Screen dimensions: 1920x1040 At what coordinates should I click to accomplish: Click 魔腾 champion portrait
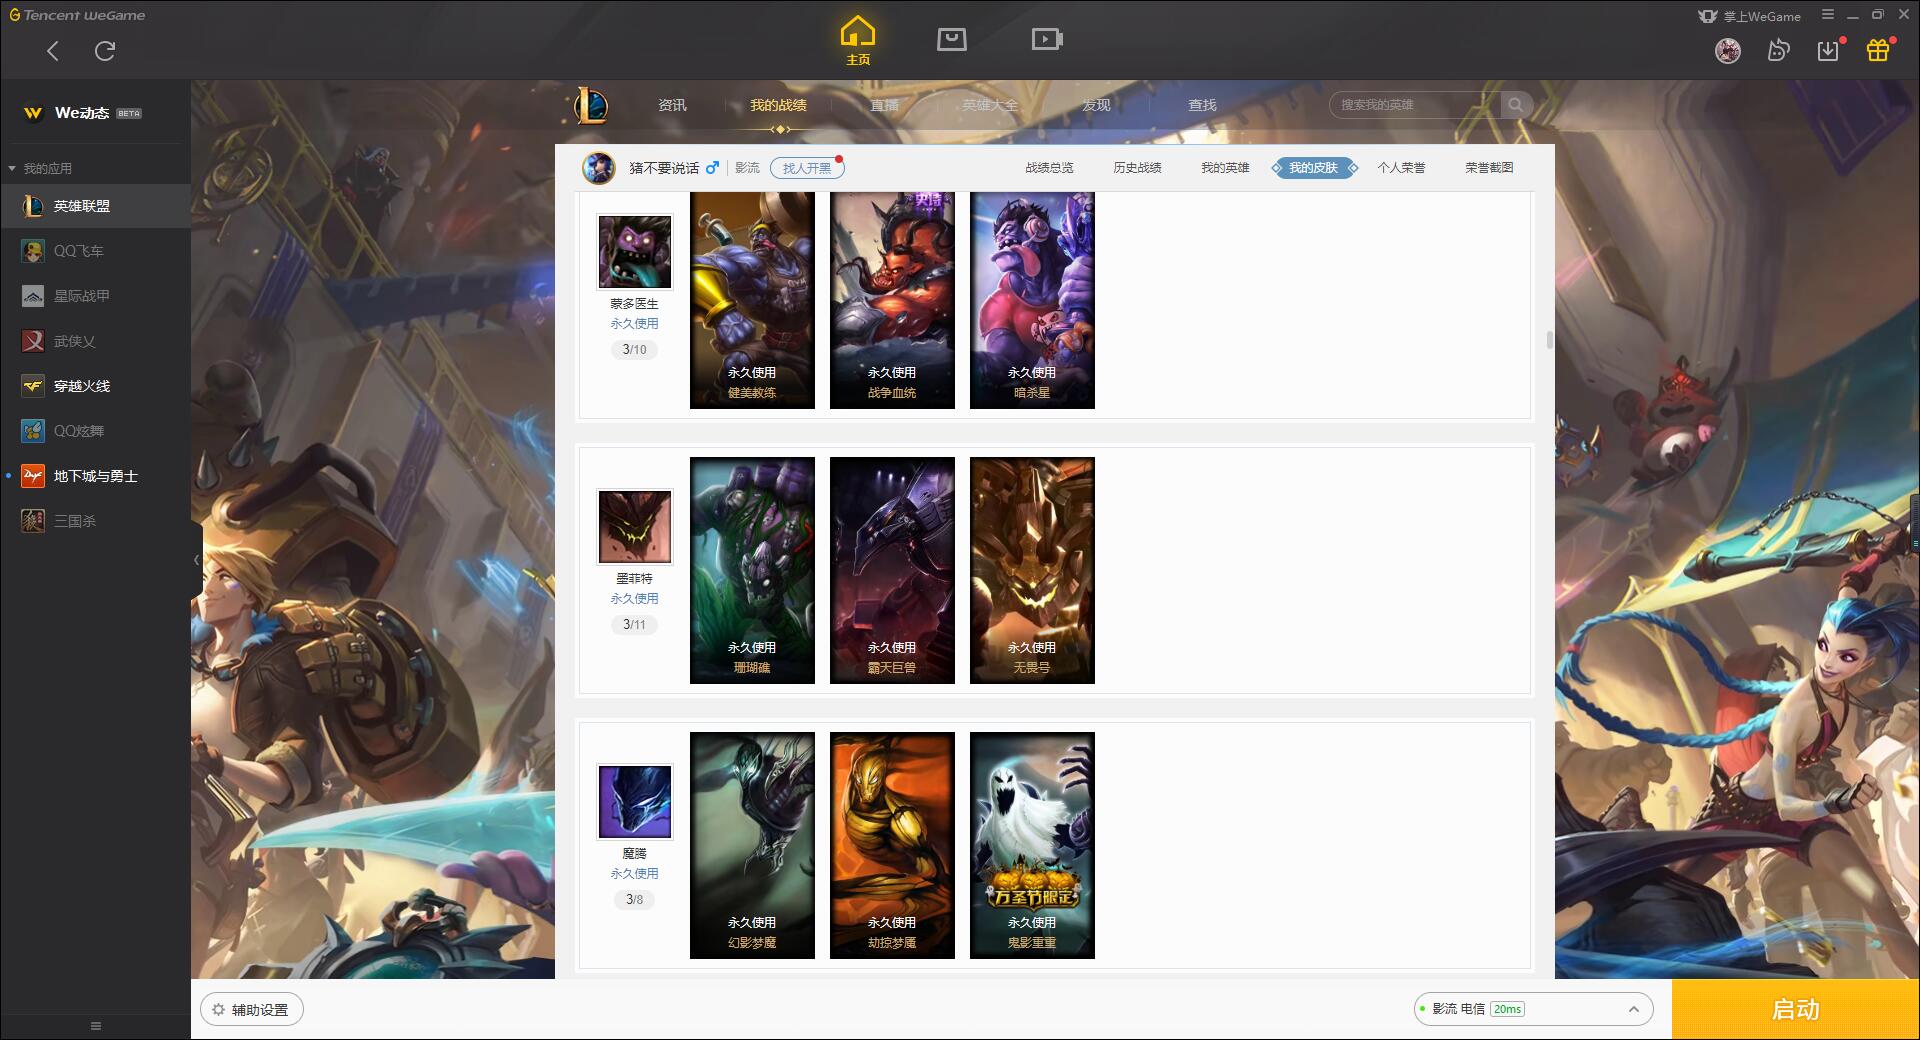coord(635,801)
